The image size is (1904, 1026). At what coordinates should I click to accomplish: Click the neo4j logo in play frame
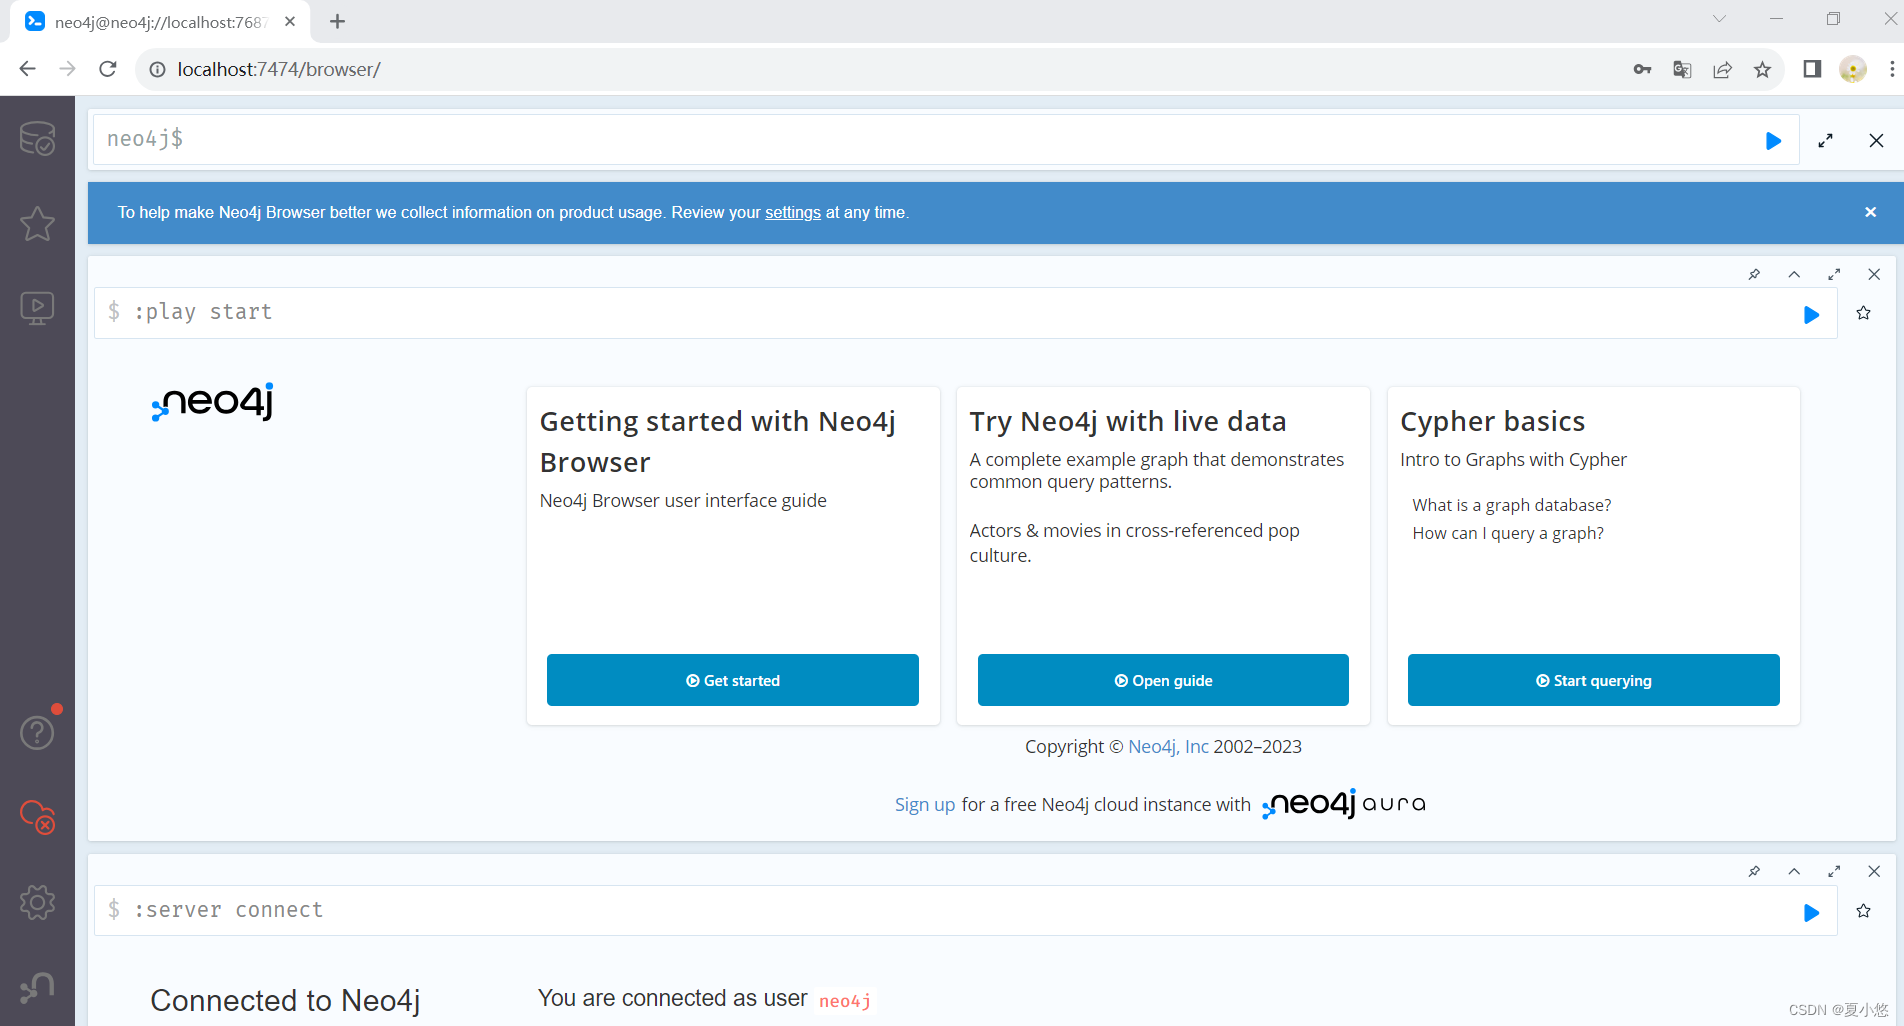tap(212, 402)
